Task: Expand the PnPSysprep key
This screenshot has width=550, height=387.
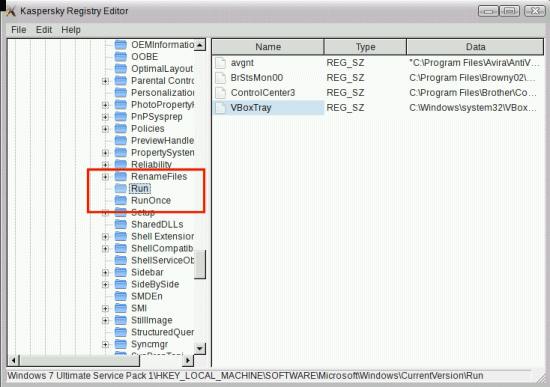Action: [x=105, y=117]
